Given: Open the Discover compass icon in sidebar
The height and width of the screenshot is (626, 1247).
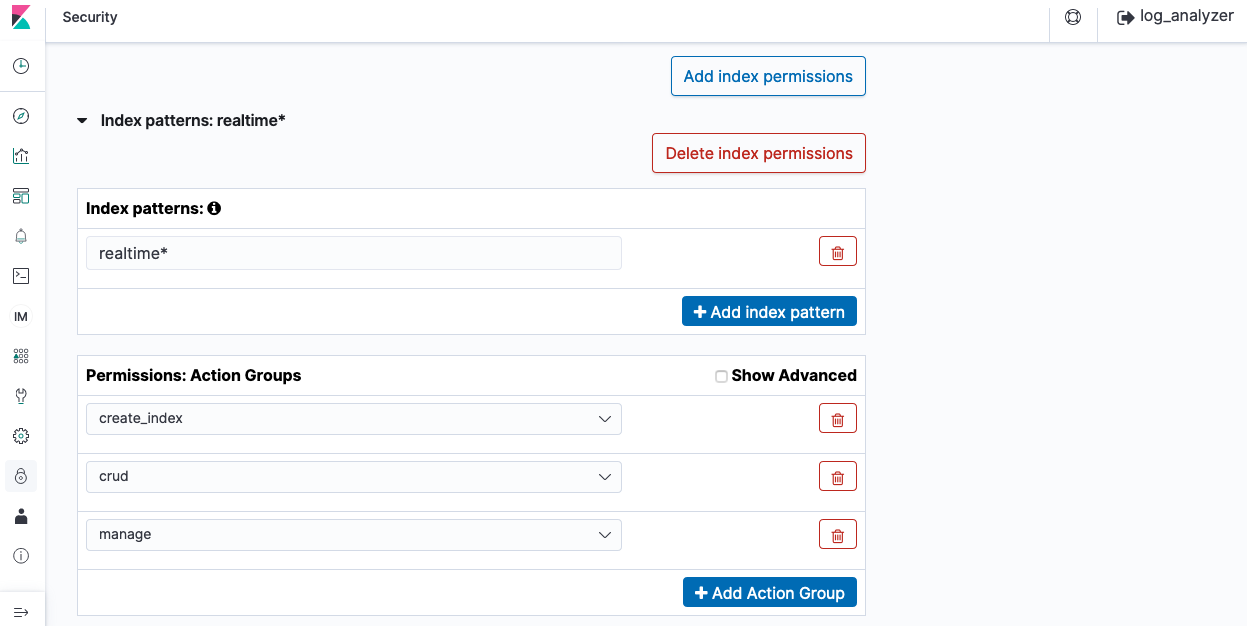Looking at the screenshot, I should pos(21,116).
